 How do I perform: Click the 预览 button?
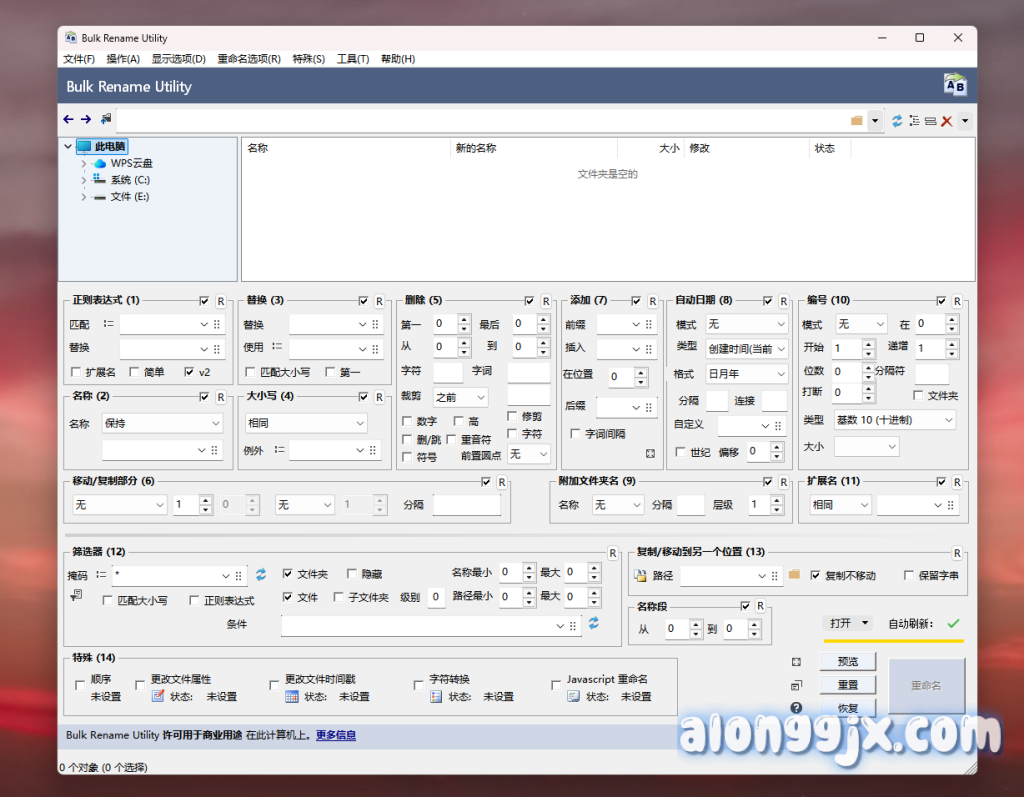(847, 661)
